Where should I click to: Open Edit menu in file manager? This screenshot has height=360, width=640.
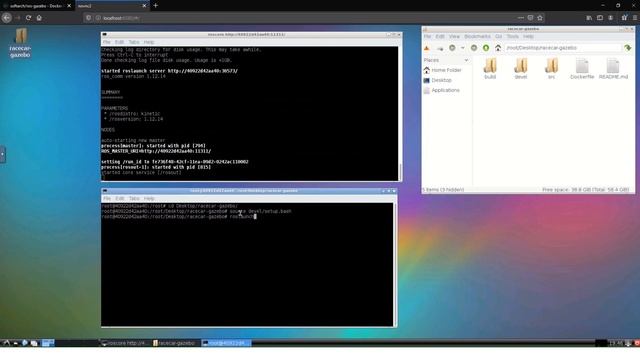tap(440, 36)
